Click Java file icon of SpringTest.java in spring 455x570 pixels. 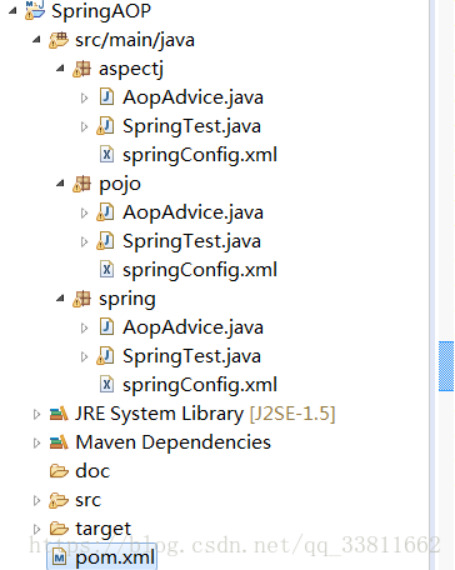[105, 356]
